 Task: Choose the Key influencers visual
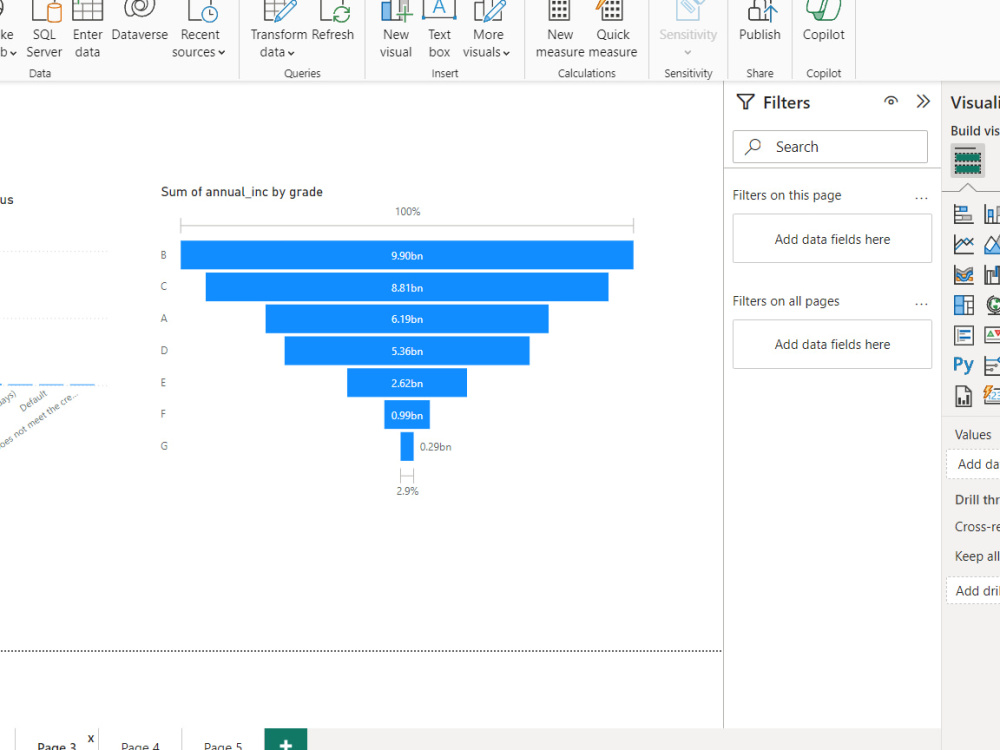[992, 365]
